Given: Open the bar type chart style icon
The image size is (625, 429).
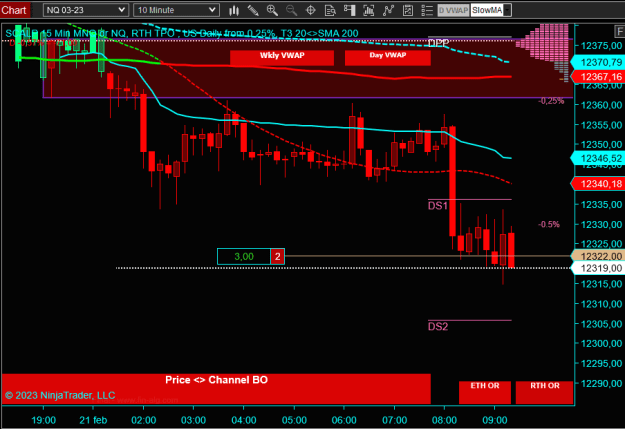Looking at the screenshot, I should click(x=234, y=10).
